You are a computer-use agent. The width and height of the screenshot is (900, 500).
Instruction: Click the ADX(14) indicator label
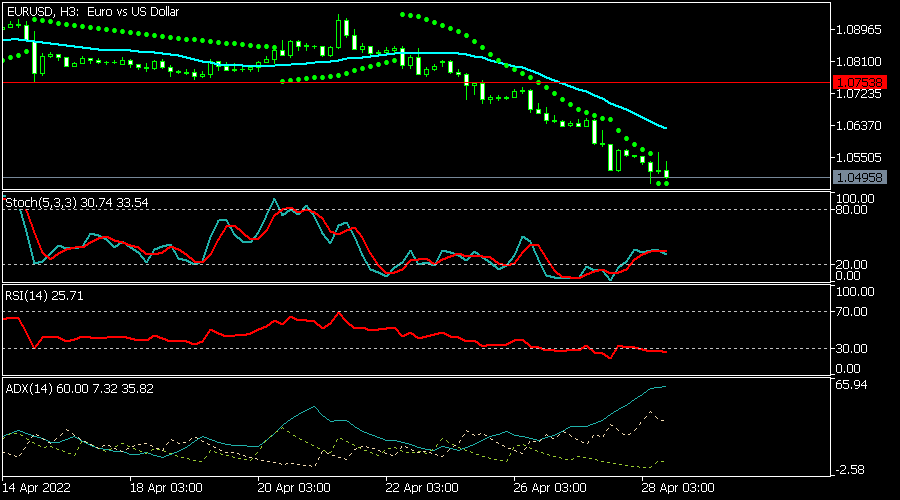(79, 389)
